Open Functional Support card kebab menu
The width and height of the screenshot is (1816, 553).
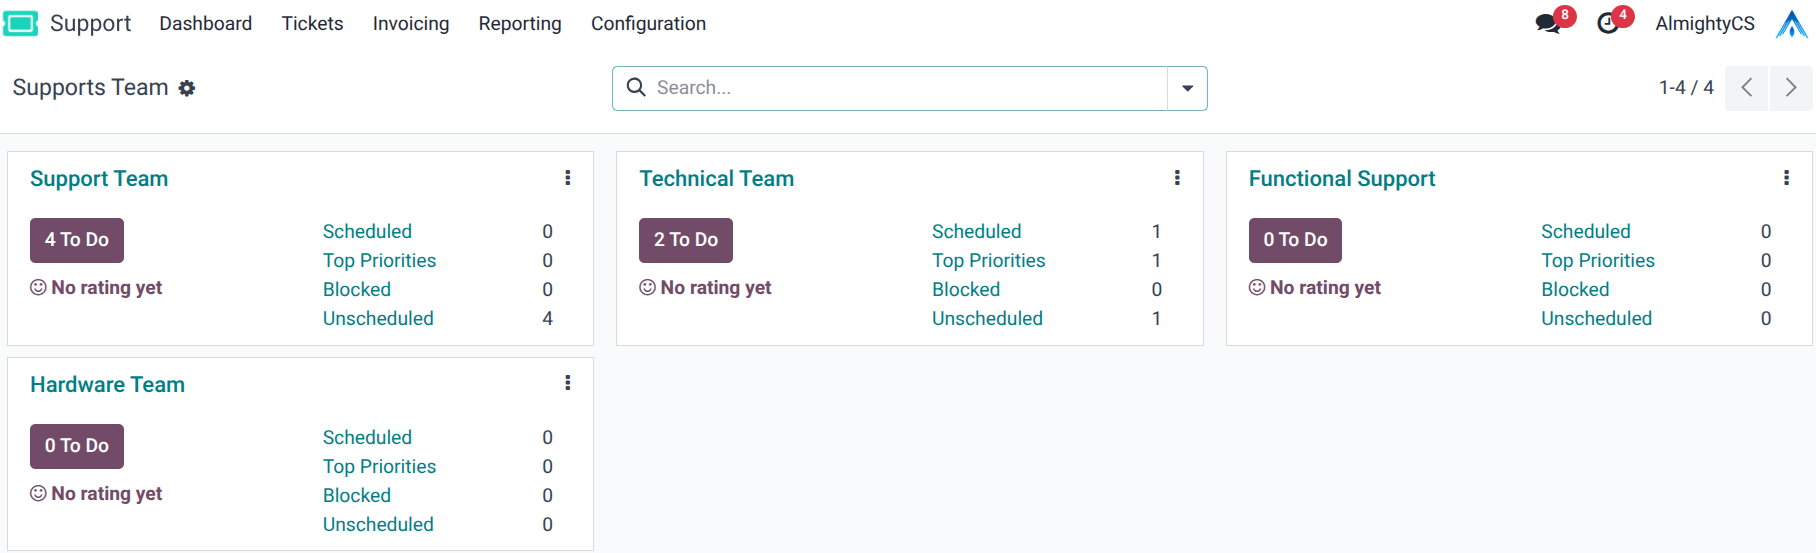[x=1786, y=178]
